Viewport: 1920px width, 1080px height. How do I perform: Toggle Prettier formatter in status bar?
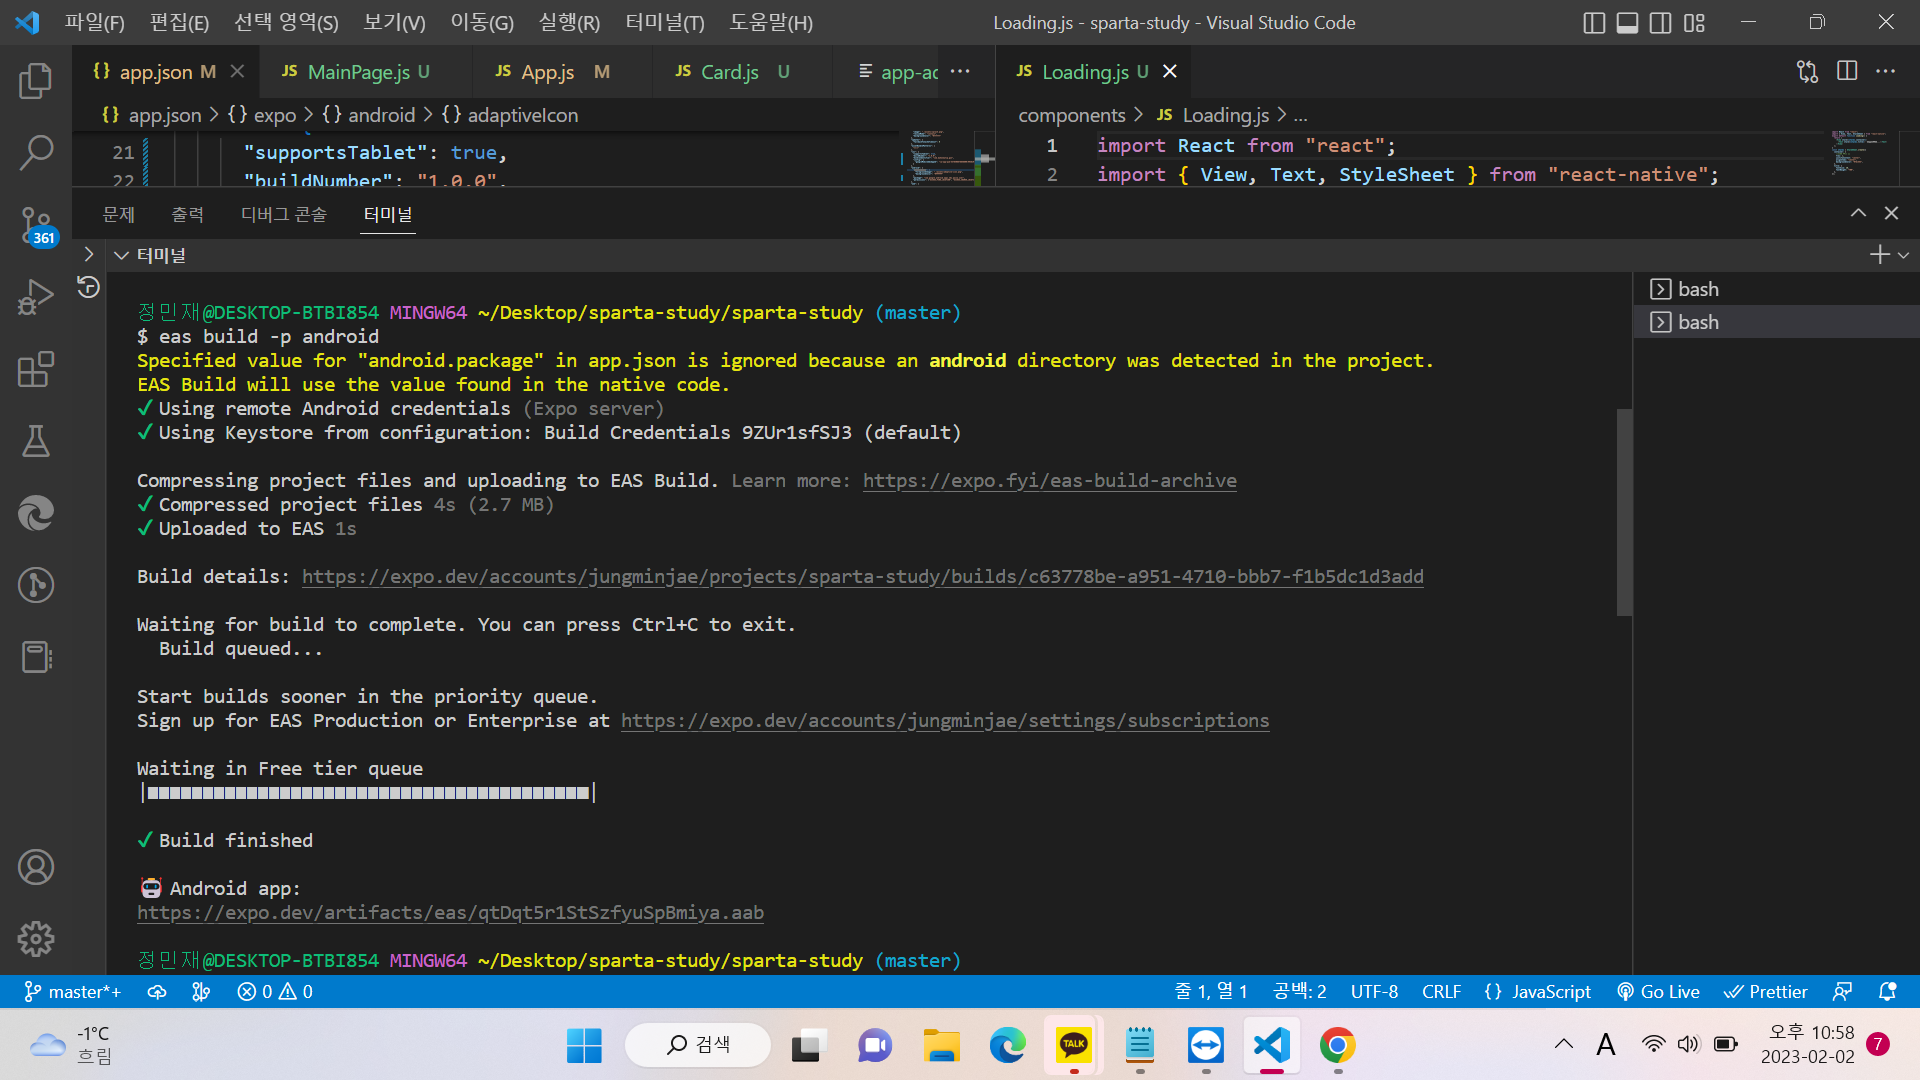[x=1766, y=992]
